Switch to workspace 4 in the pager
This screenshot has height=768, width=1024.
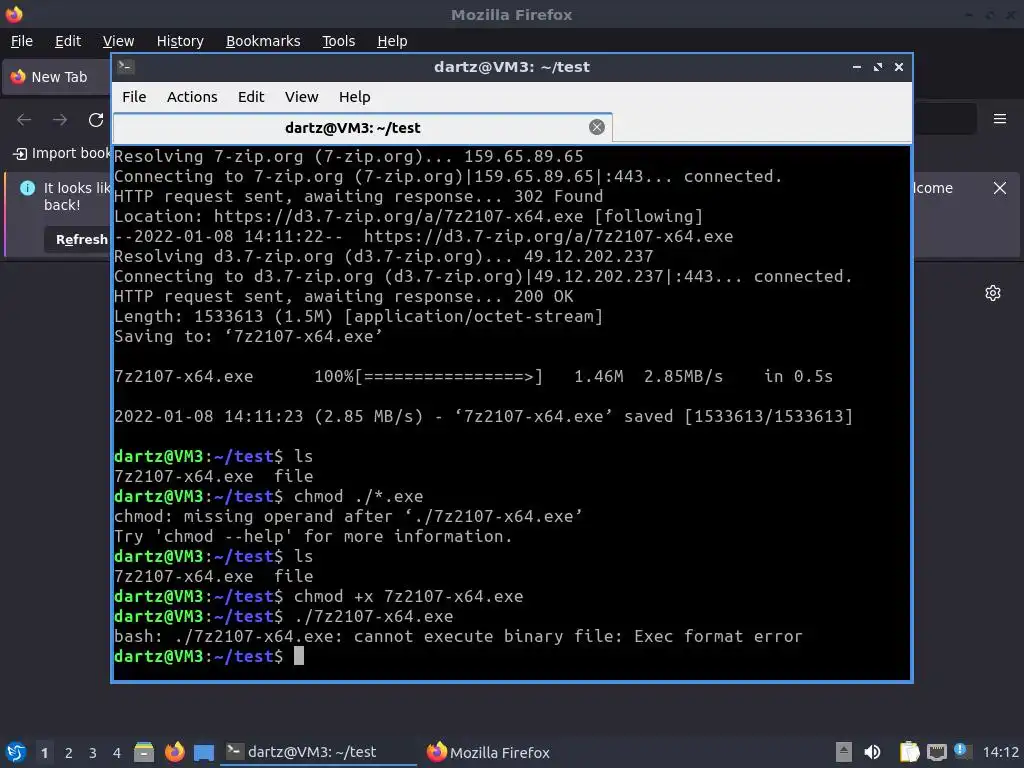(x=117, y=753)
